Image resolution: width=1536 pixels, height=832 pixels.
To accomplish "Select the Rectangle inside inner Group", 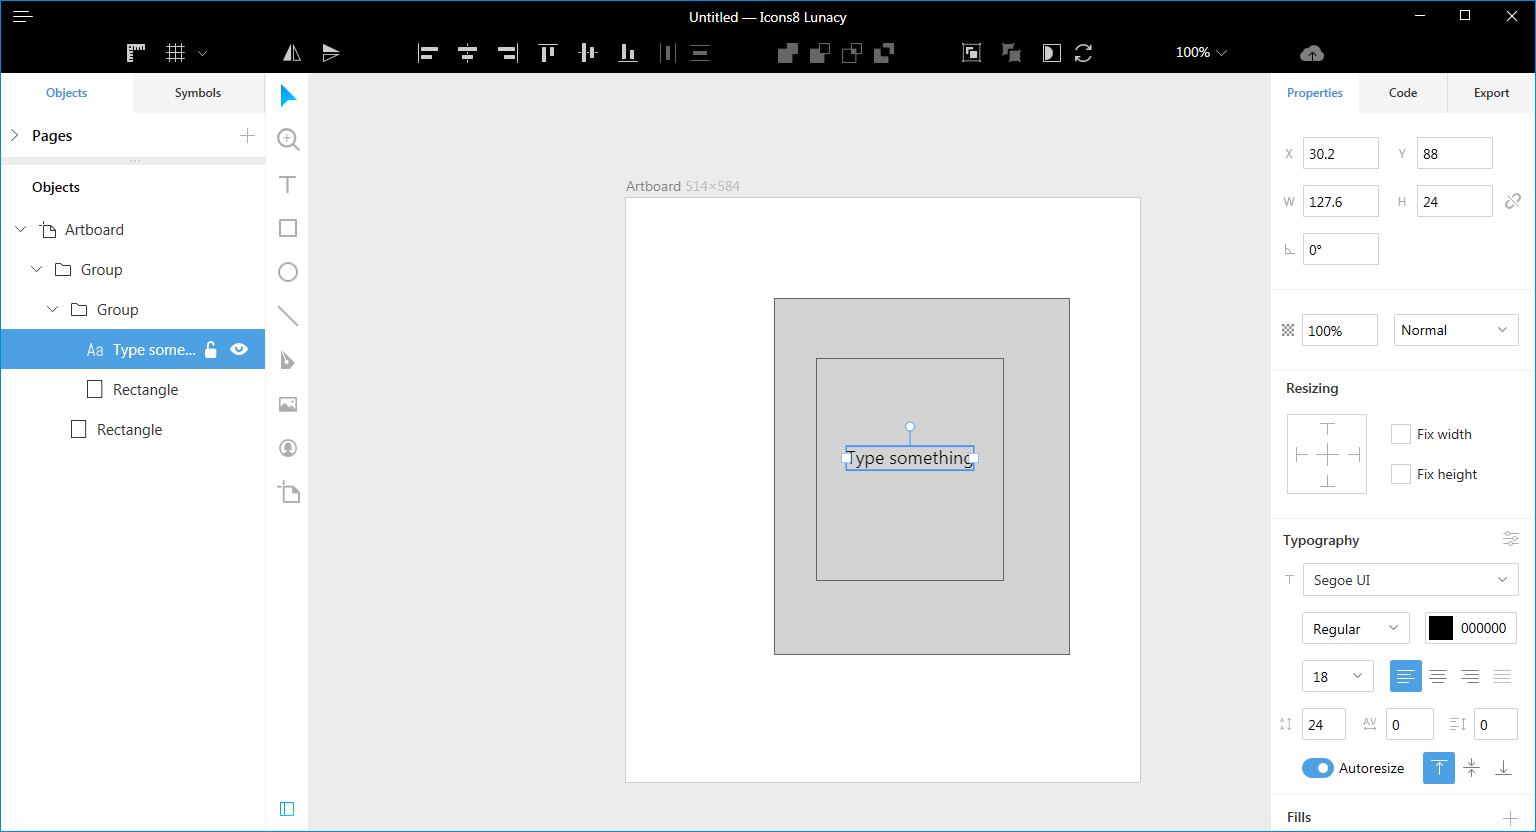I will point(132,389).
